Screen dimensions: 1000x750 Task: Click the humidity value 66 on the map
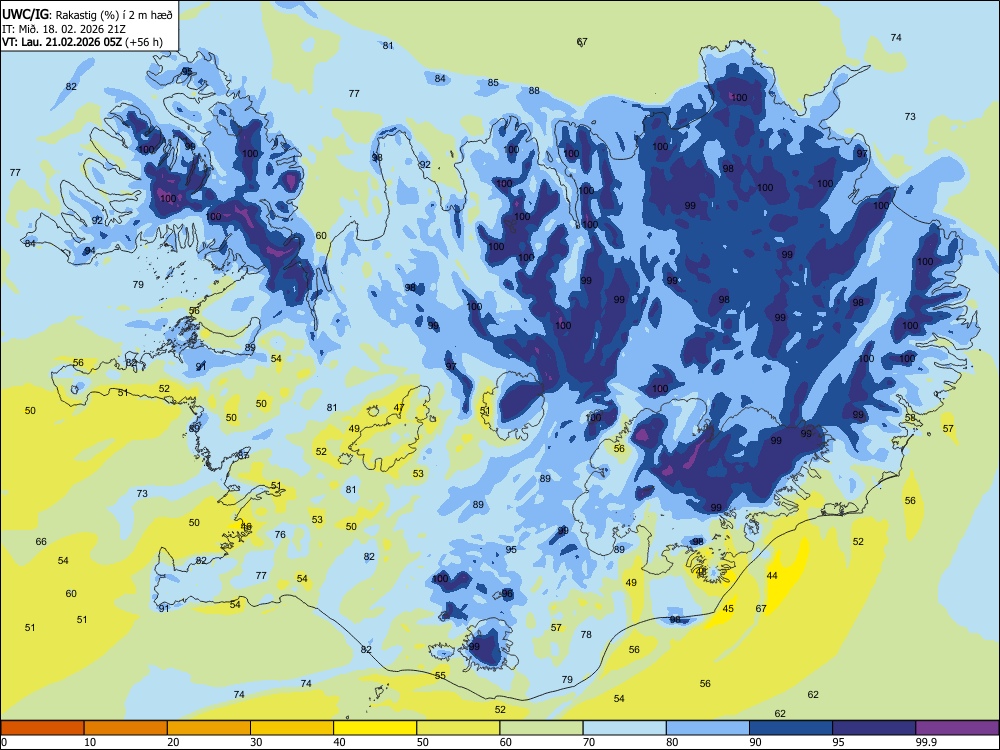tap(41, 541)
